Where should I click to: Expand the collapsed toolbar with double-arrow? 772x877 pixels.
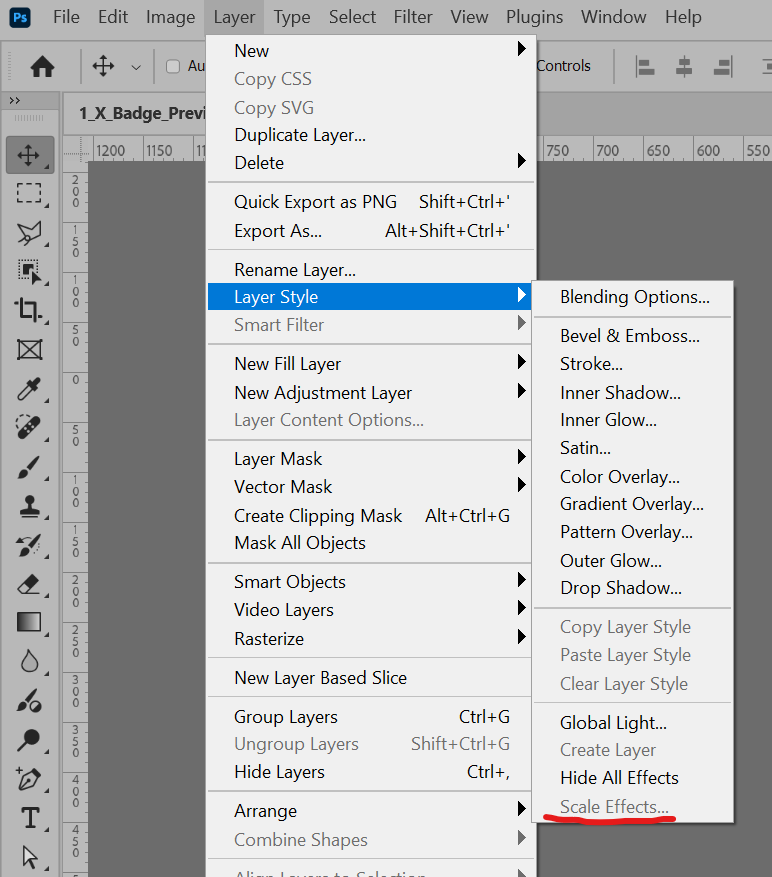(x=14, y=101)
